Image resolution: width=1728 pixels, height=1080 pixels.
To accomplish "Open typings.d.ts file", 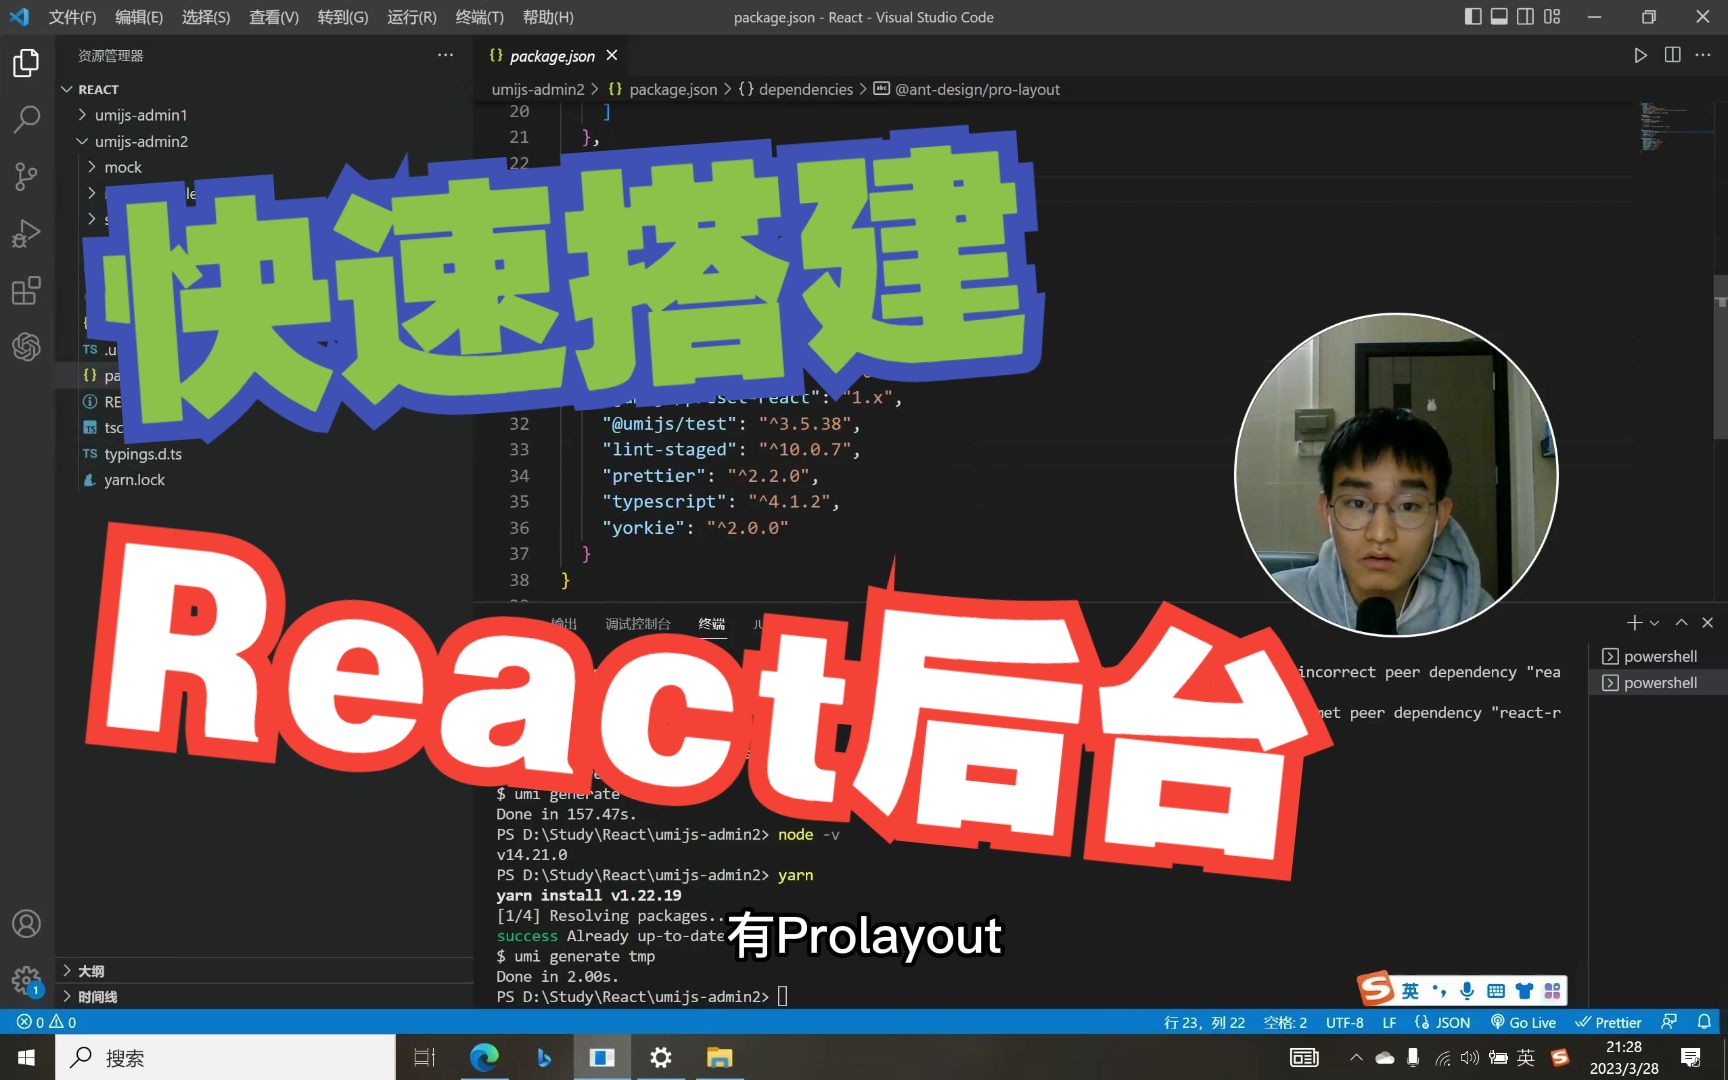I will (142, 453).
